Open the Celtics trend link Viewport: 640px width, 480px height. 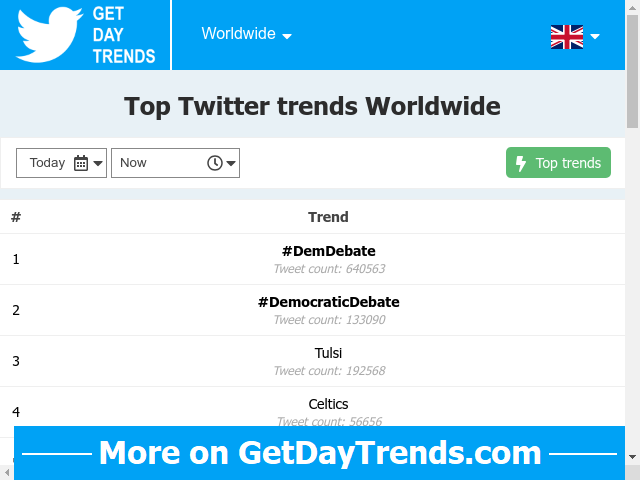coord(328,404)
